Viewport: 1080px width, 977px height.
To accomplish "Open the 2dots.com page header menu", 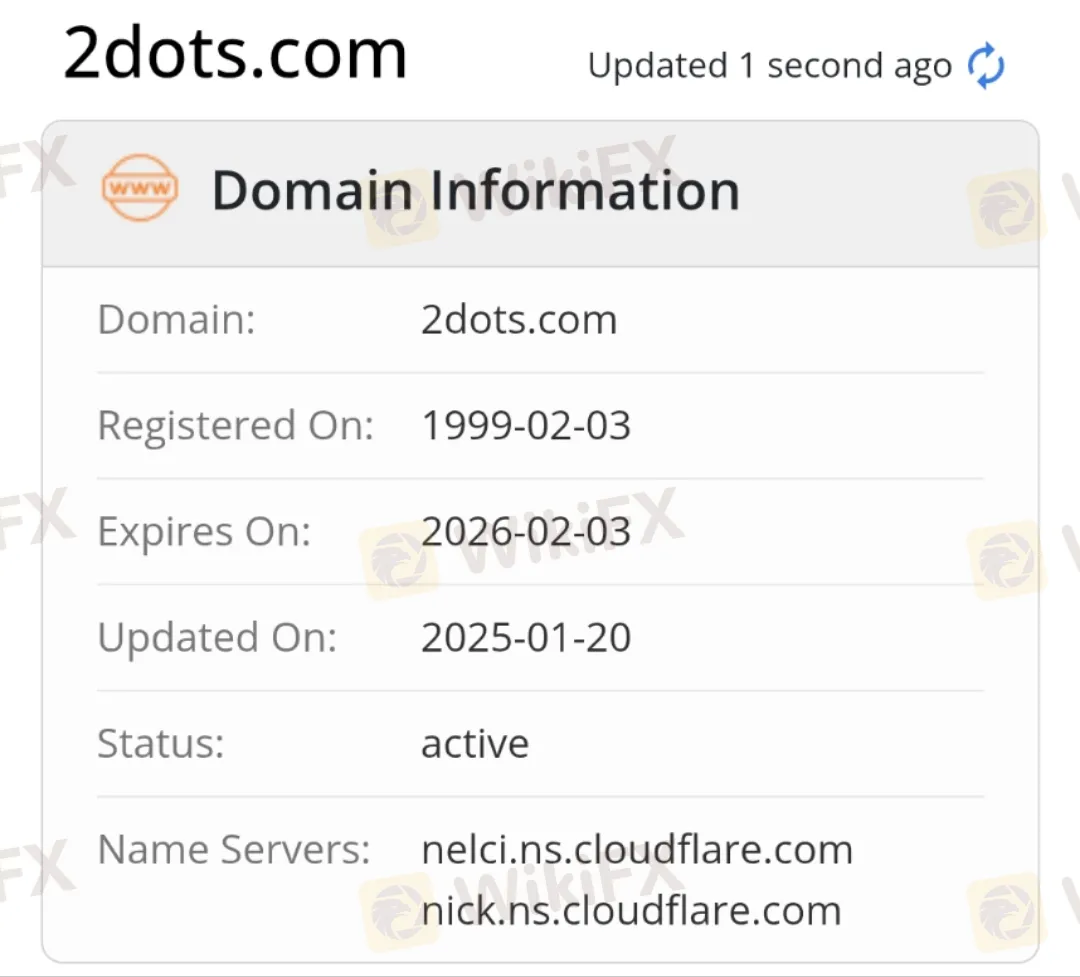I will tap(235, 55).
